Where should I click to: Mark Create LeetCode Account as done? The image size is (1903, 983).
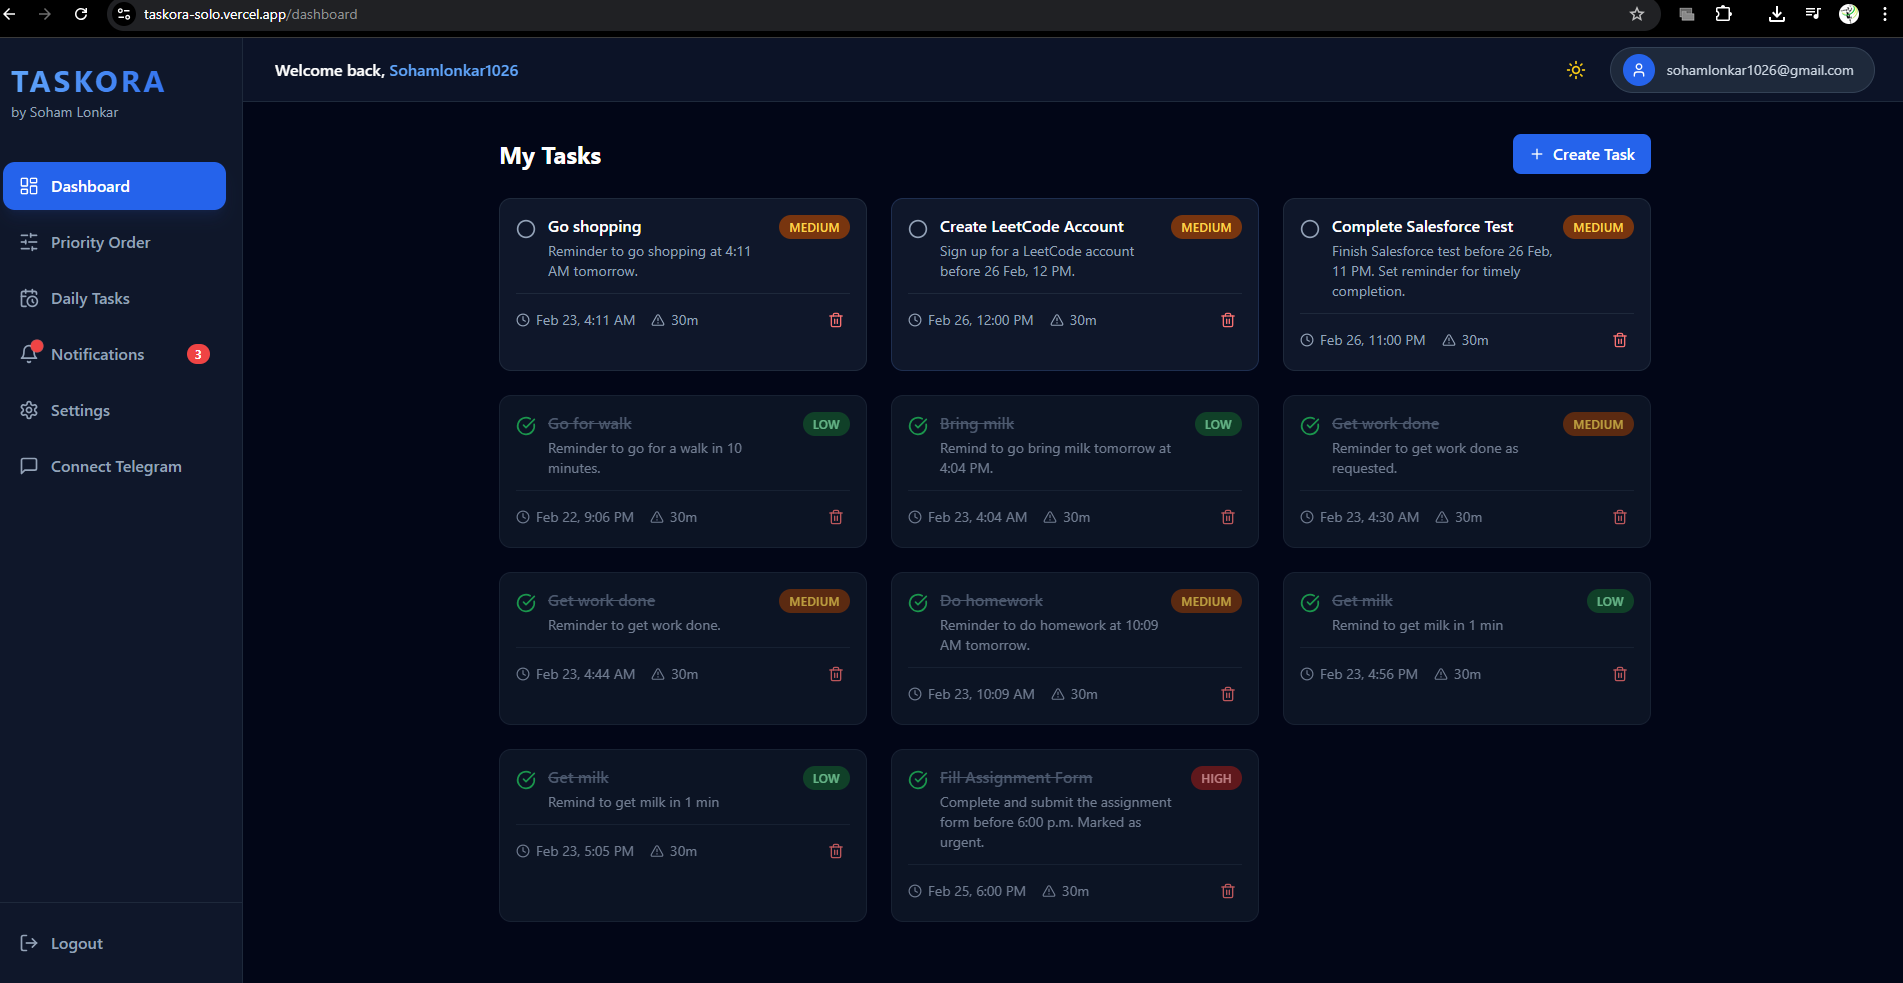918,228
